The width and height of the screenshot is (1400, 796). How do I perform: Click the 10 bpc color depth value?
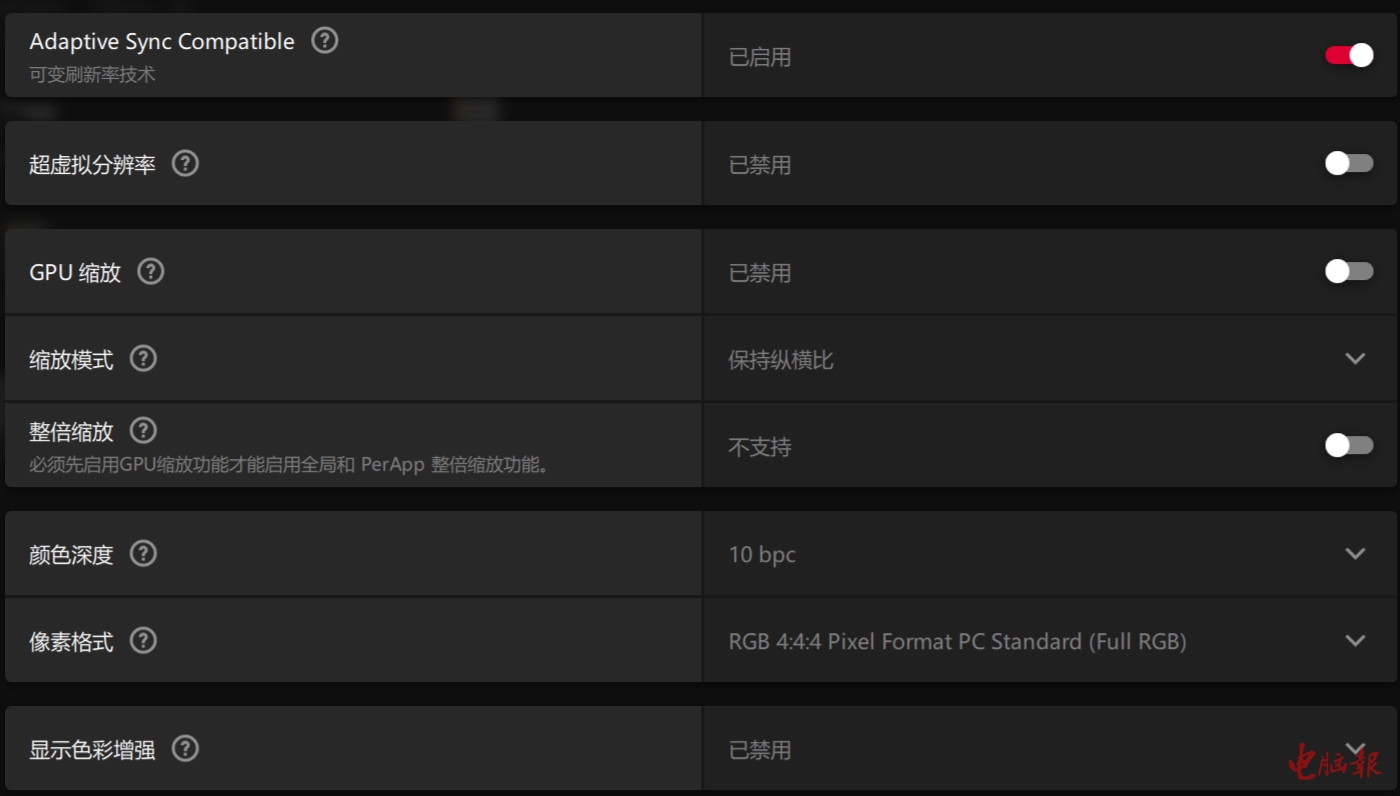point(762,554)
